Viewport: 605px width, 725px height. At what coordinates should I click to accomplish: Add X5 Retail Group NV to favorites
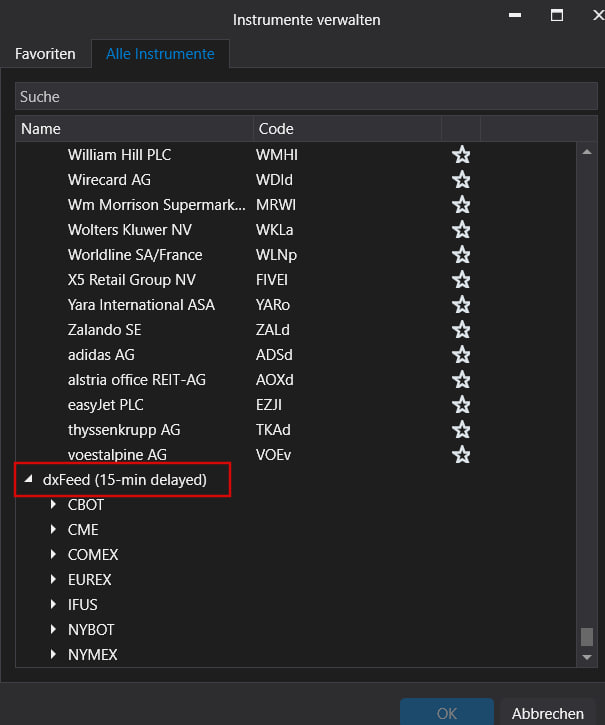(461, 280)
